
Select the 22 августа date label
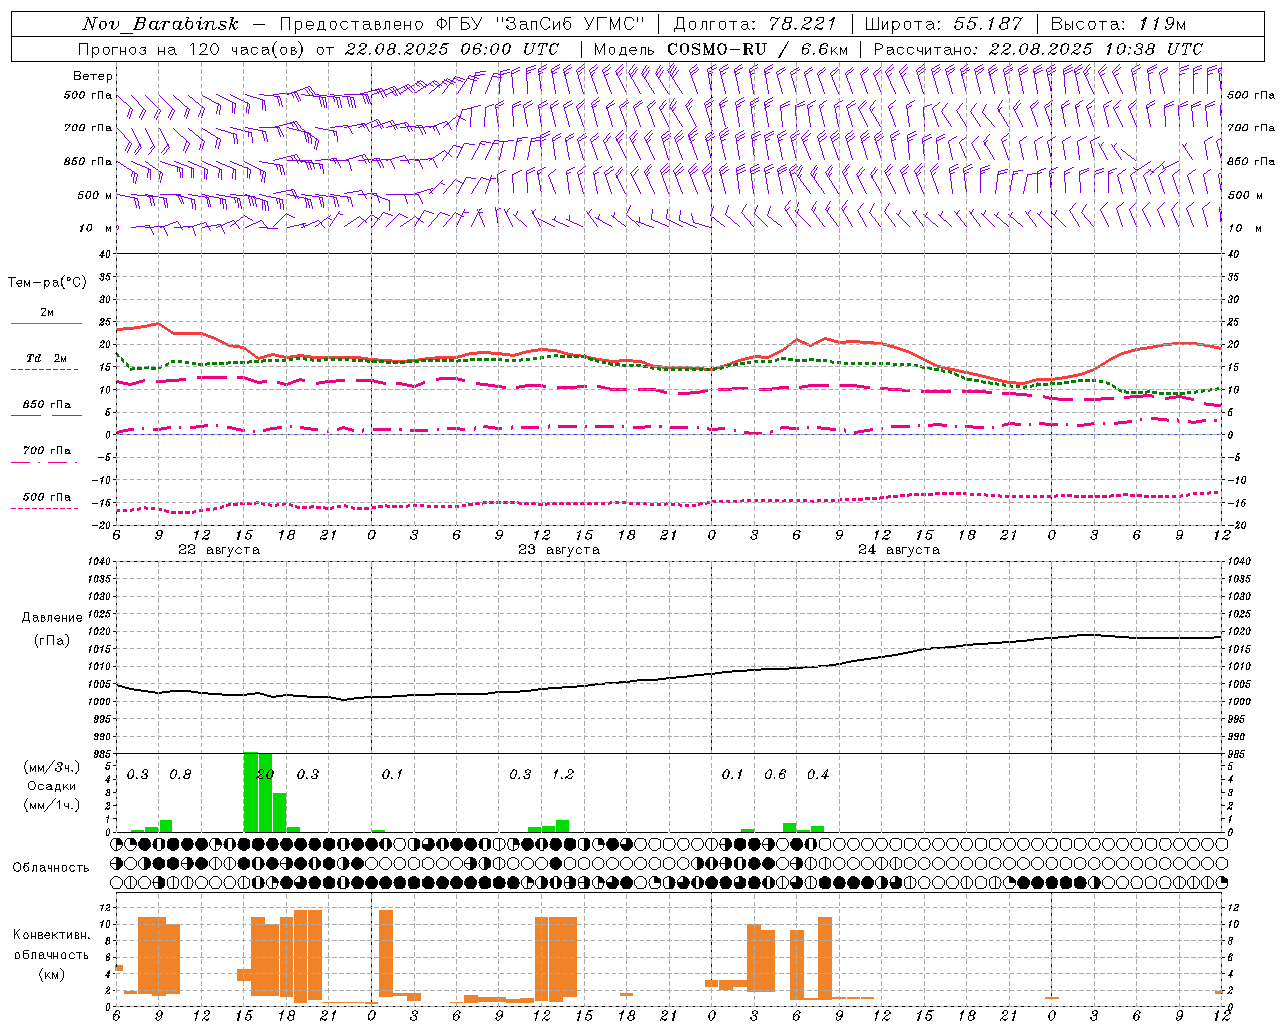pyautogui.click(x=218, y=550)
